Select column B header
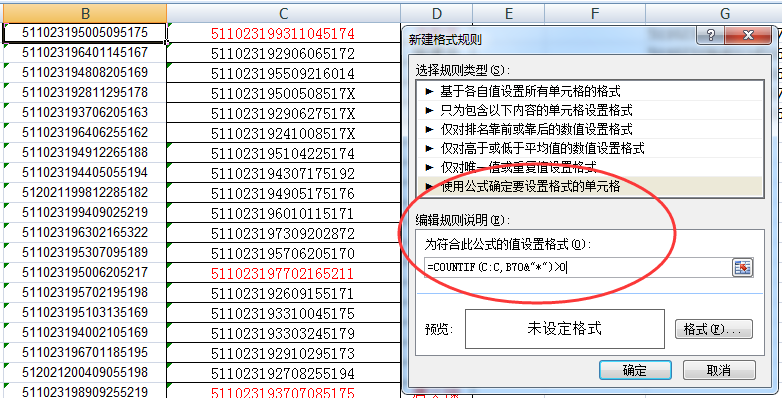Image resolution: width=782 pixels, height=398 pixels. [85, 13]
